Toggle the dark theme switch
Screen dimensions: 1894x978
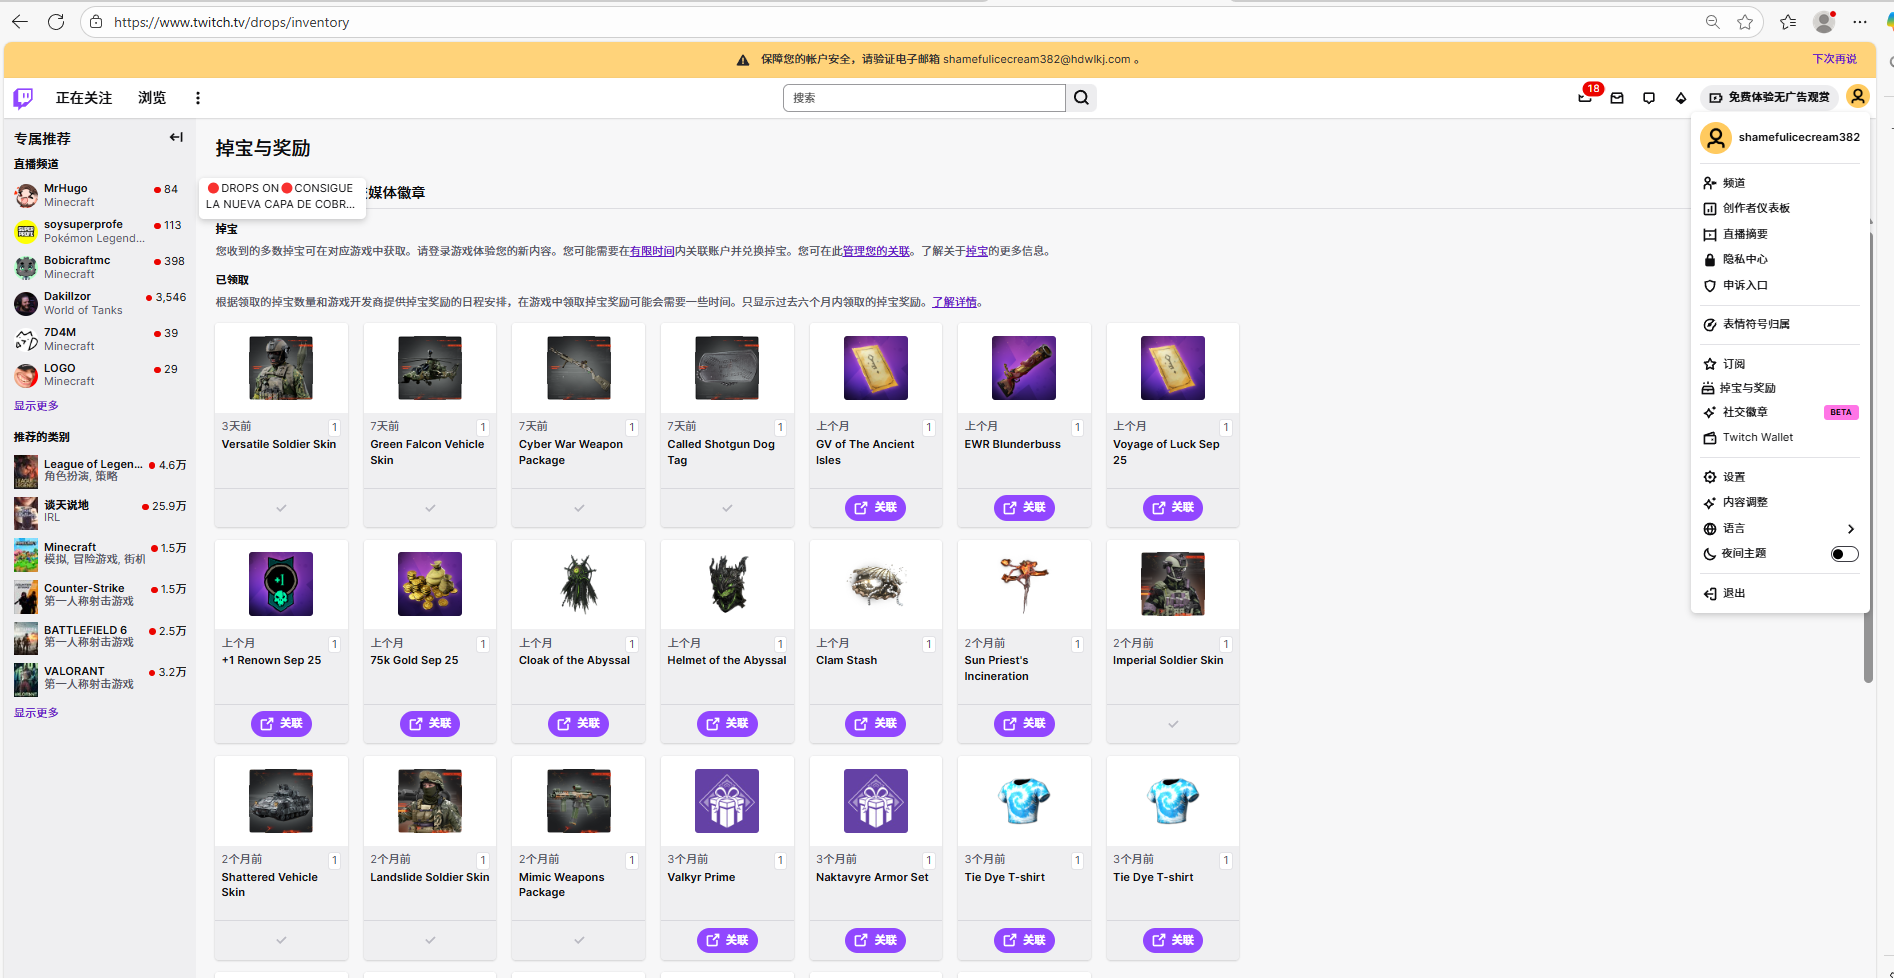(1843, 554)
